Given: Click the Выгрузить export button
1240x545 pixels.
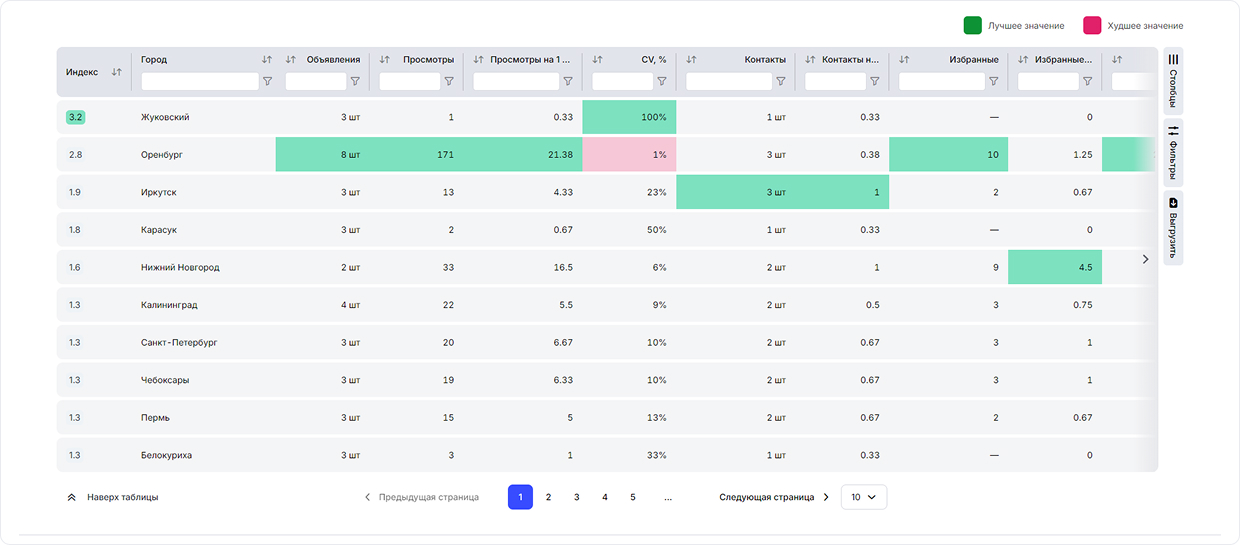Looking at the screenshot, I should click(1173, 226).
